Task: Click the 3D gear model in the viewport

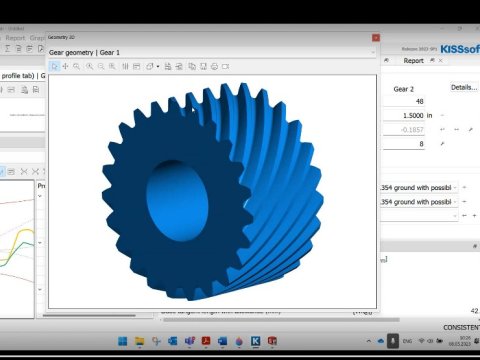Action: [x=212, y=192]
